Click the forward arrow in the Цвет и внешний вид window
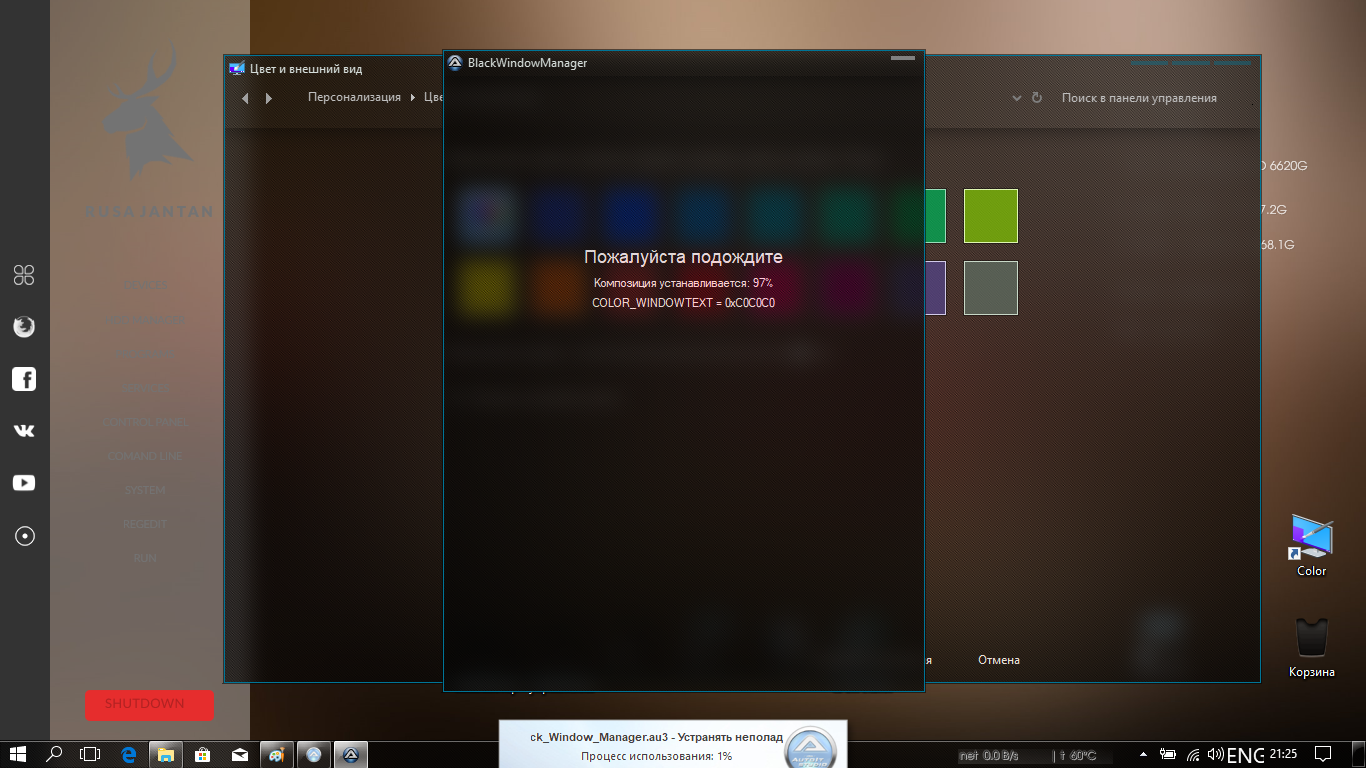 click(269, 98)
